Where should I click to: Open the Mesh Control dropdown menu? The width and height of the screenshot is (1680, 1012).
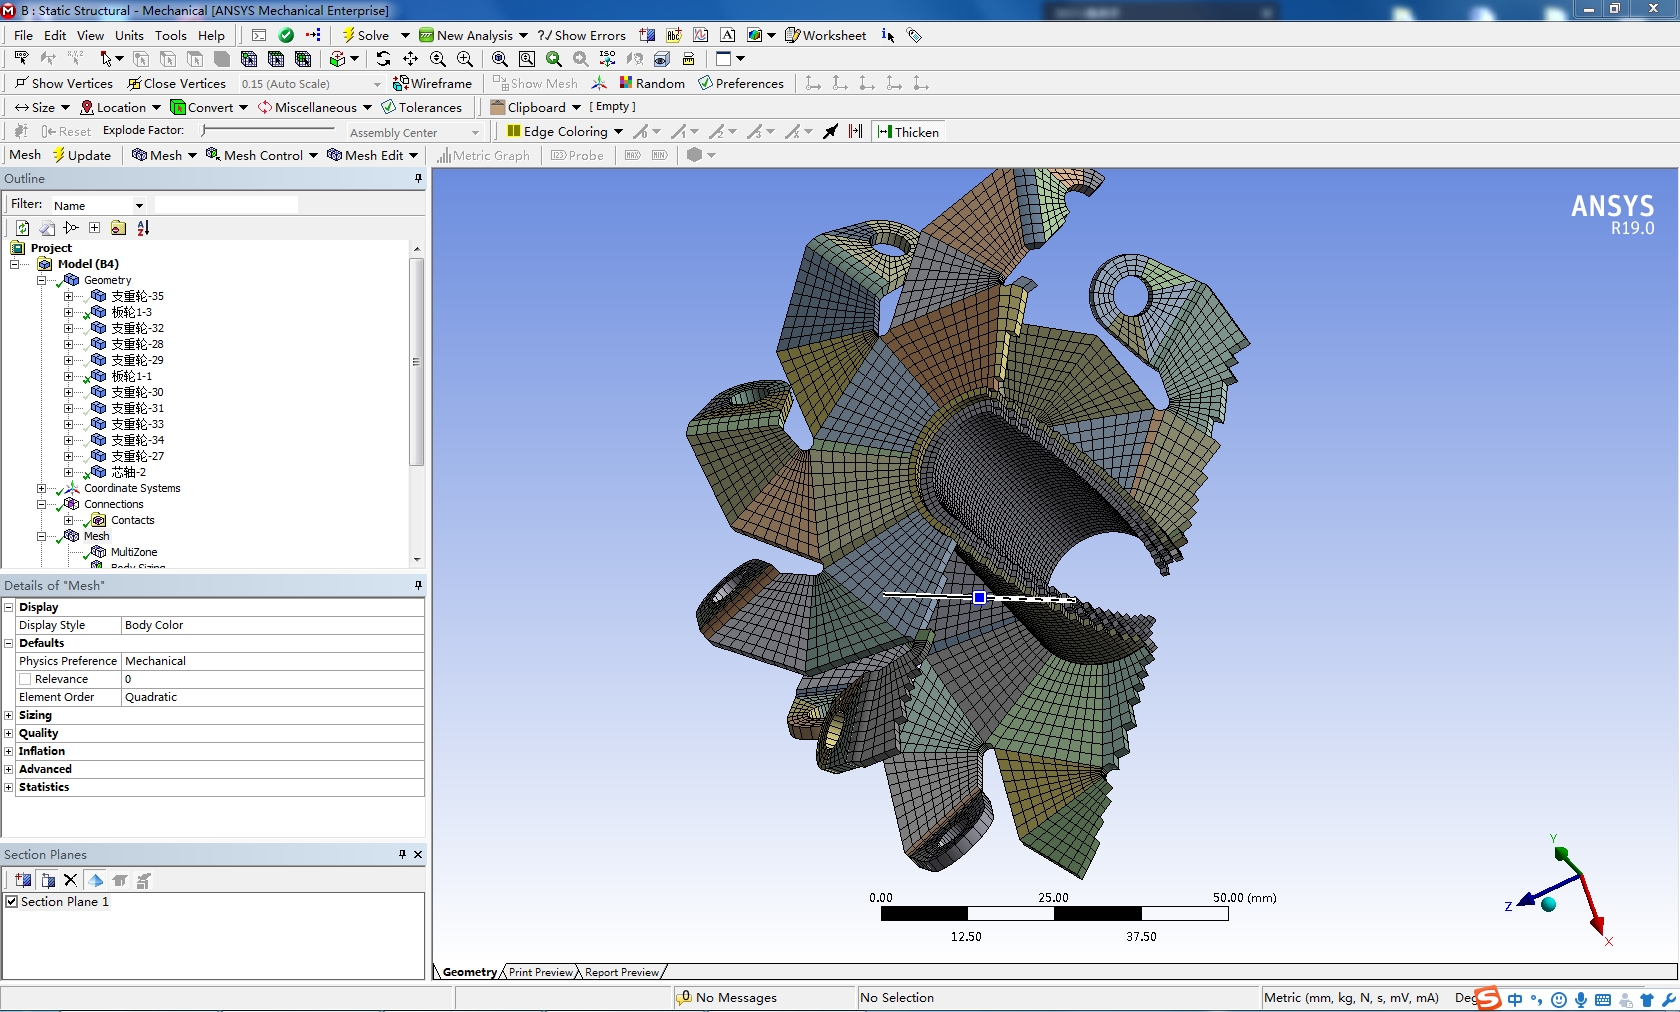tap(262, 156)
